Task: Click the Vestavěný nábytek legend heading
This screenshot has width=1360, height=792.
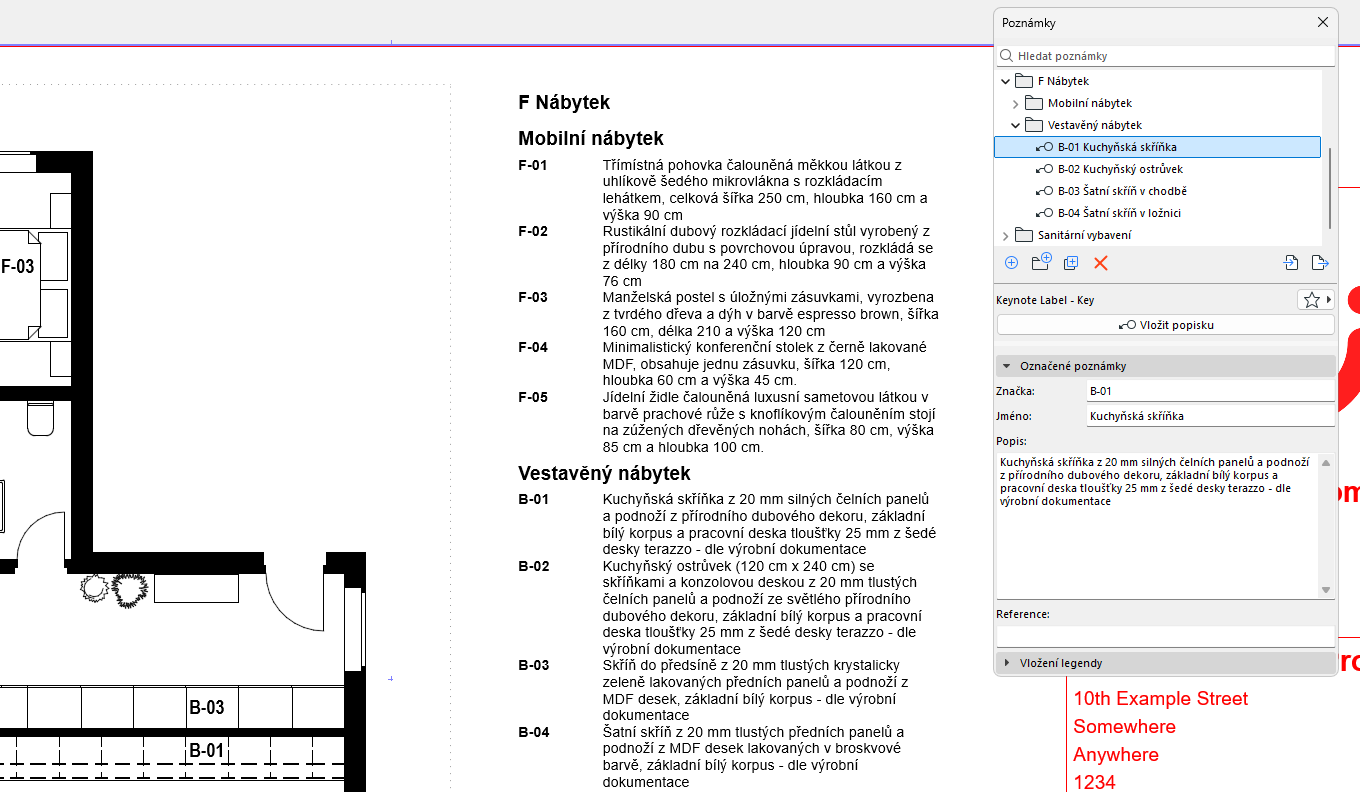Action: pyautogui.click(x=604, y=473)
